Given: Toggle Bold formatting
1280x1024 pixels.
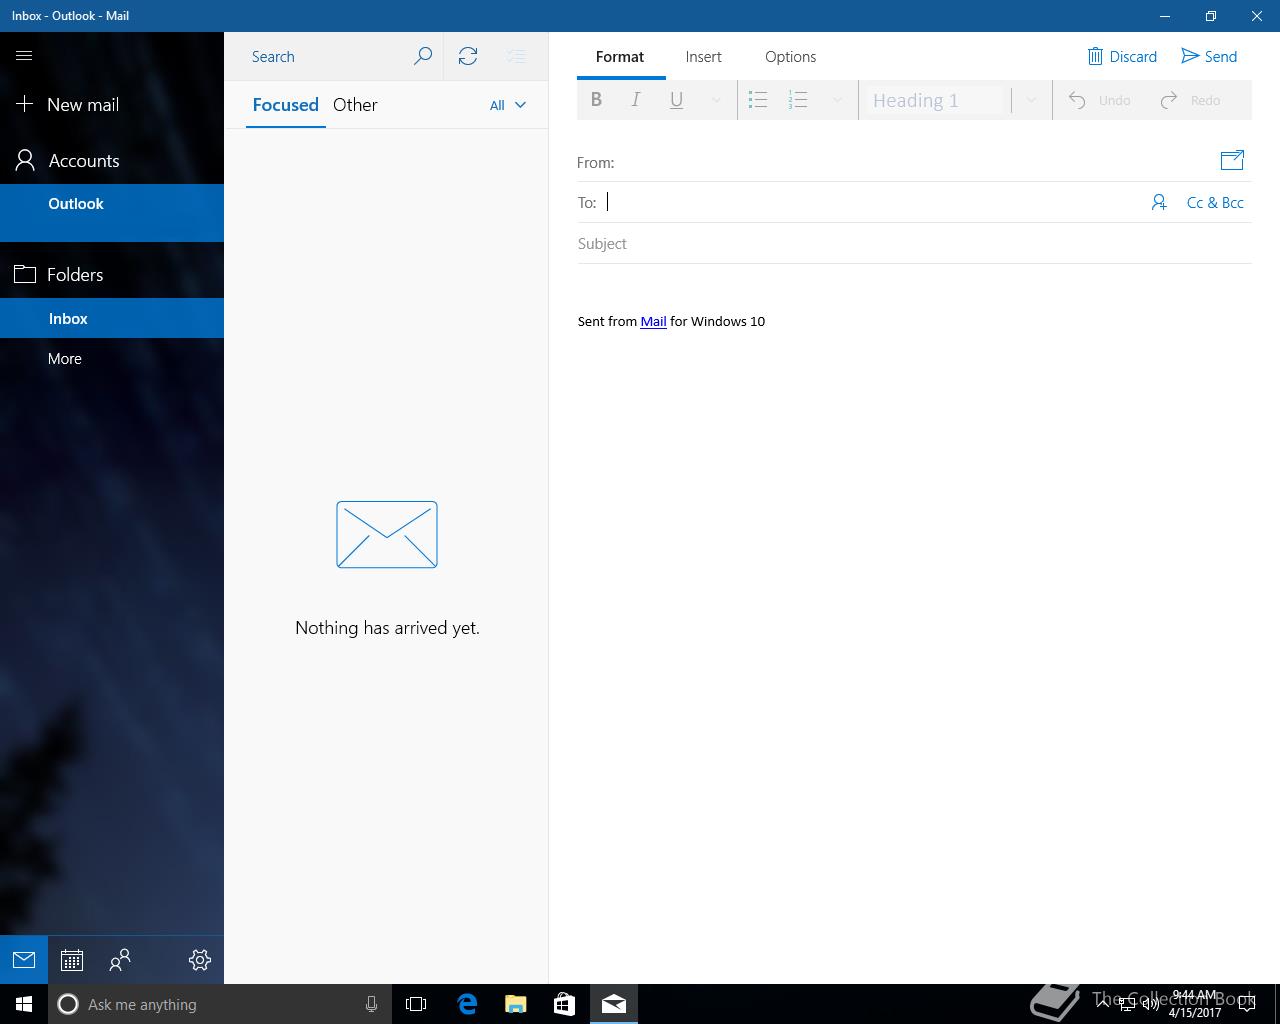Looking at the screenshot, I should point(596,100).
